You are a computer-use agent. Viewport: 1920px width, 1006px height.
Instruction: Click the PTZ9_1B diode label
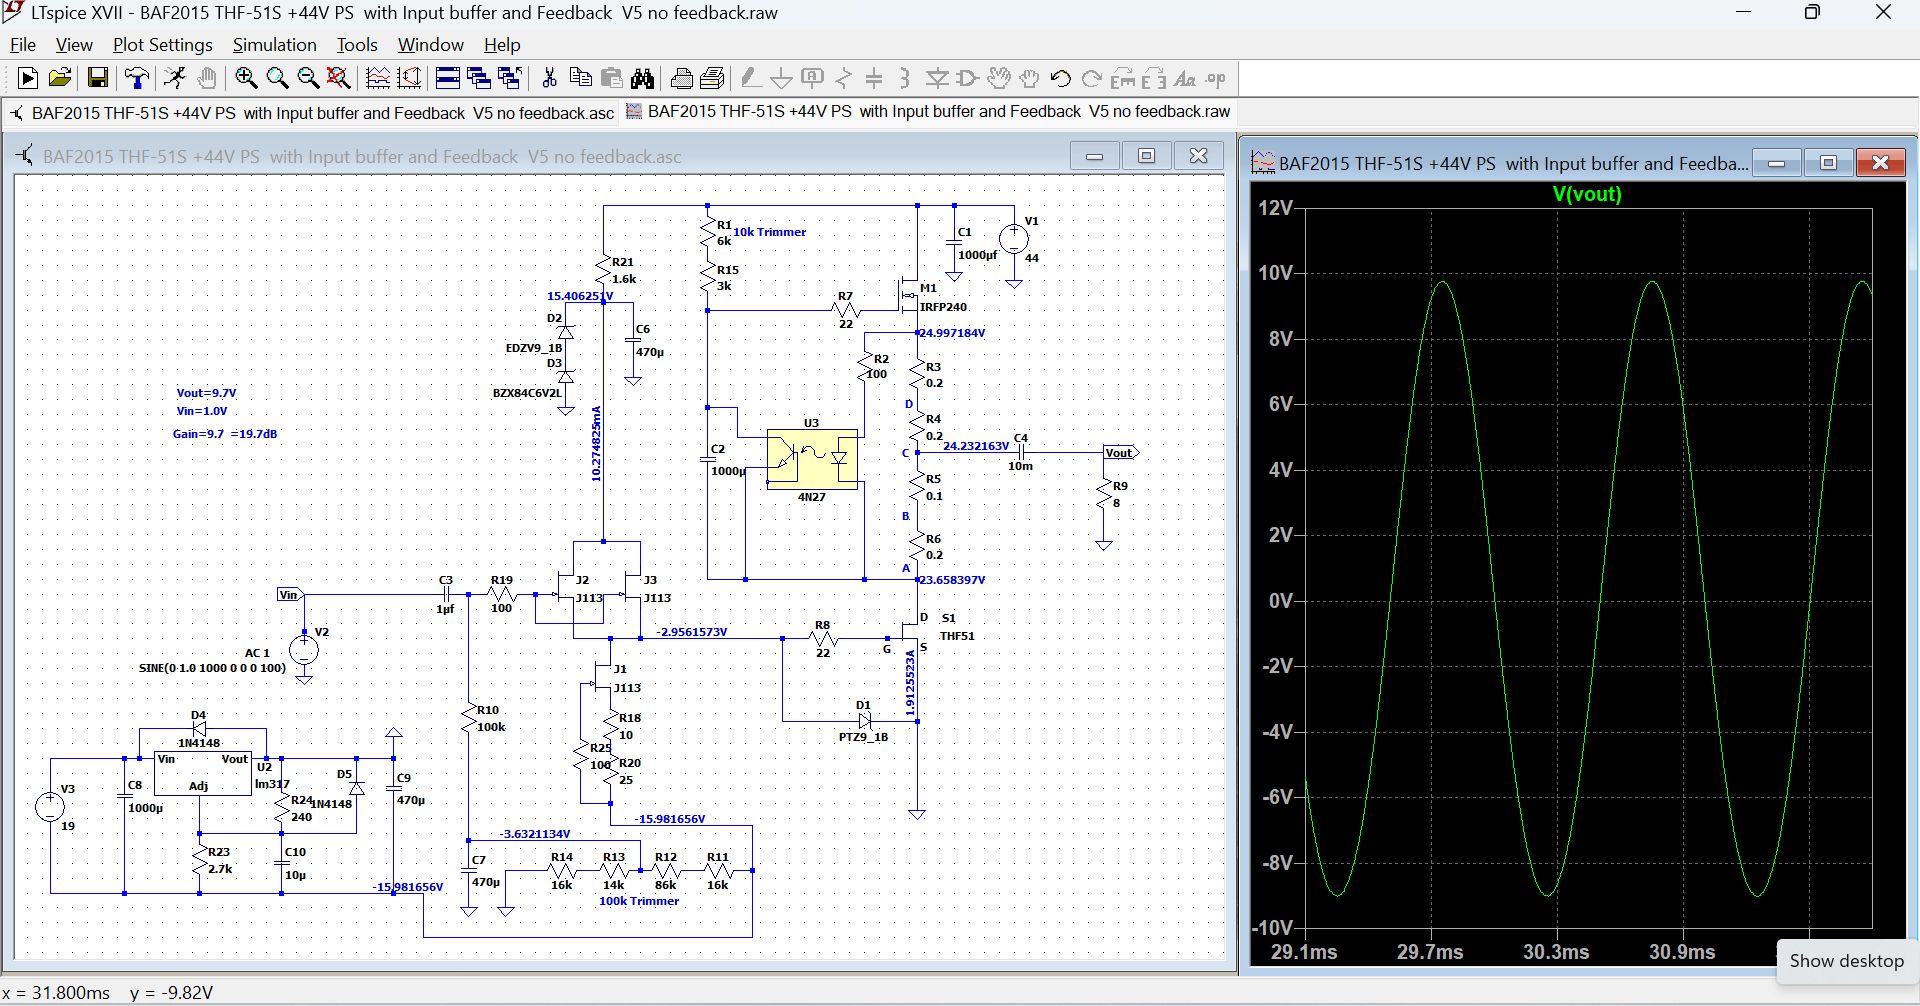click(x=863, y=737)
